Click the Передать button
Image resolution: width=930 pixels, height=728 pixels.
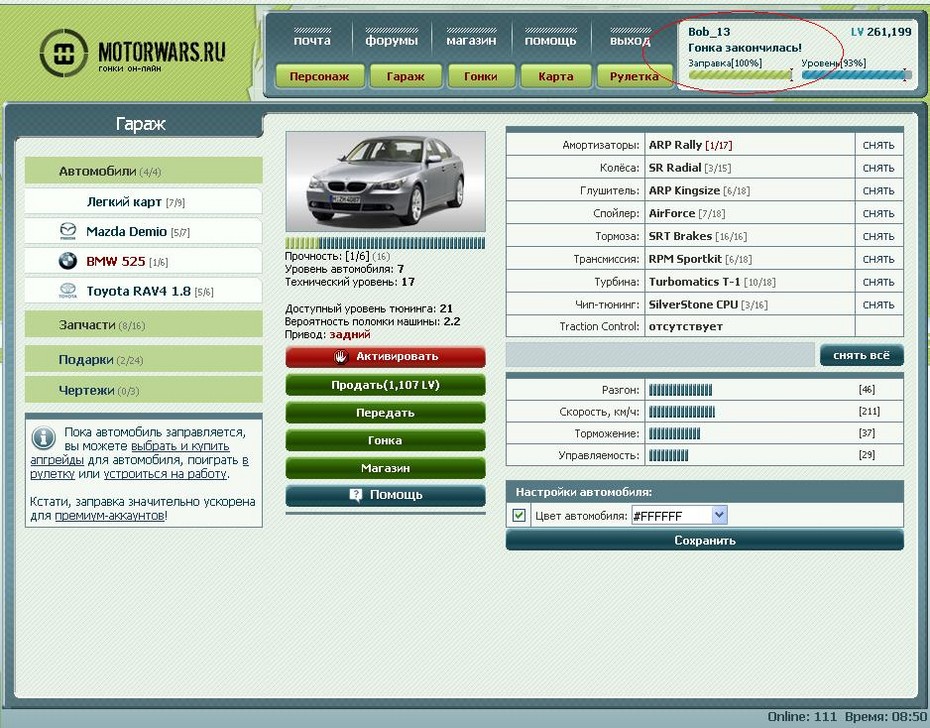(386, 413)
